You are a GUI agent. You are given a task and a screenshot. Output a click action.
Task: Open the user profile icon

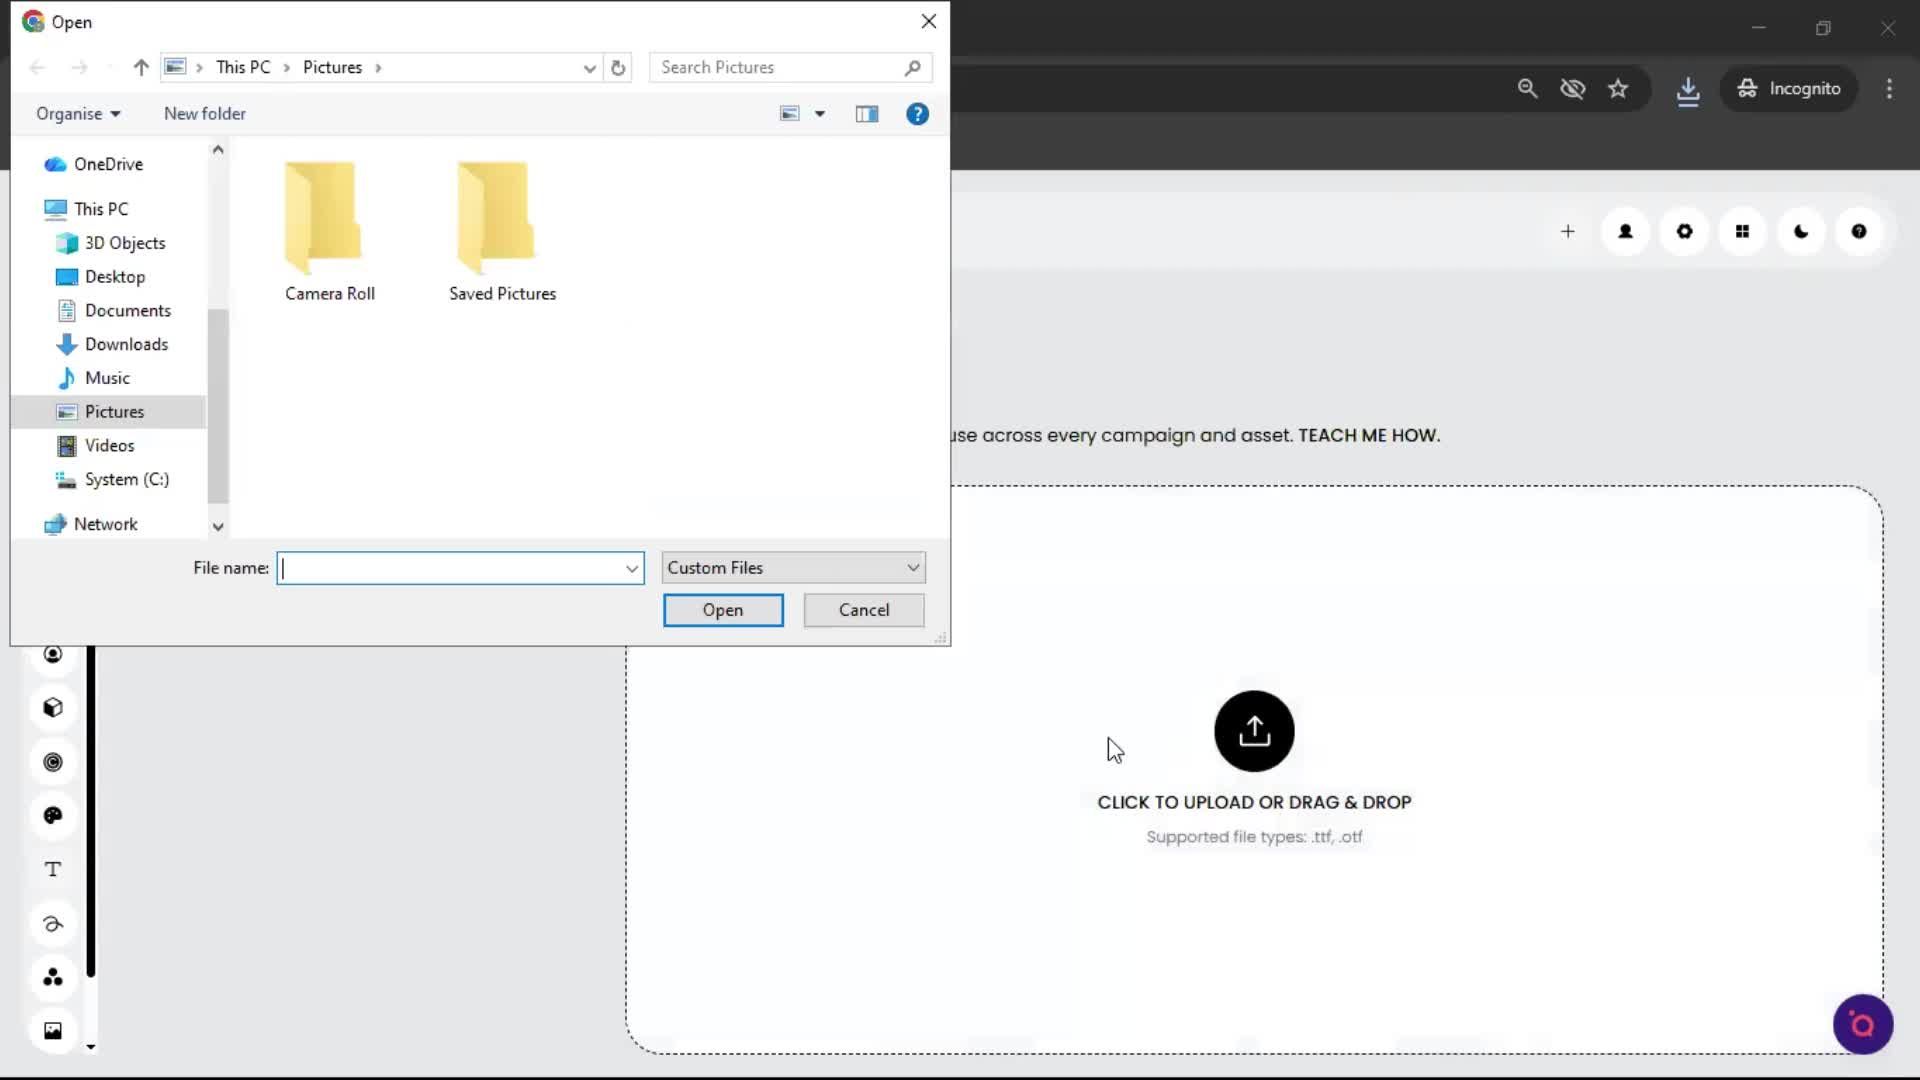tap(1625, 231)
